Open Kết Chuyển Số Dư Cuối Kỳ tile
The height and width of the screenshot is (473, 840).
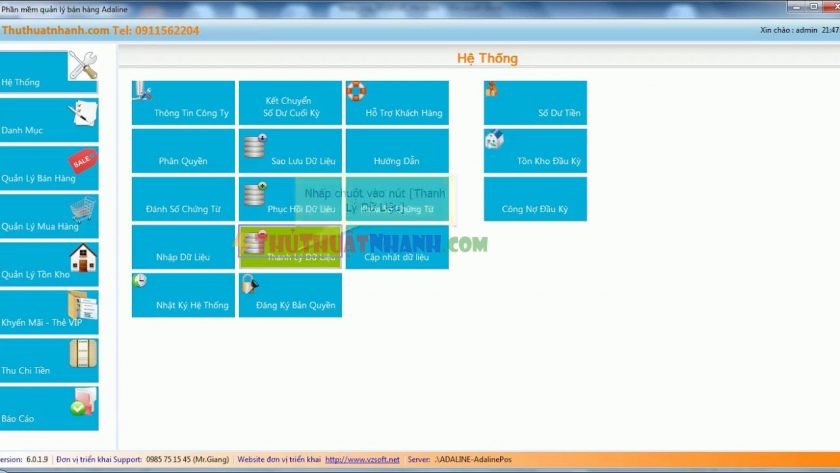(290, 103)
